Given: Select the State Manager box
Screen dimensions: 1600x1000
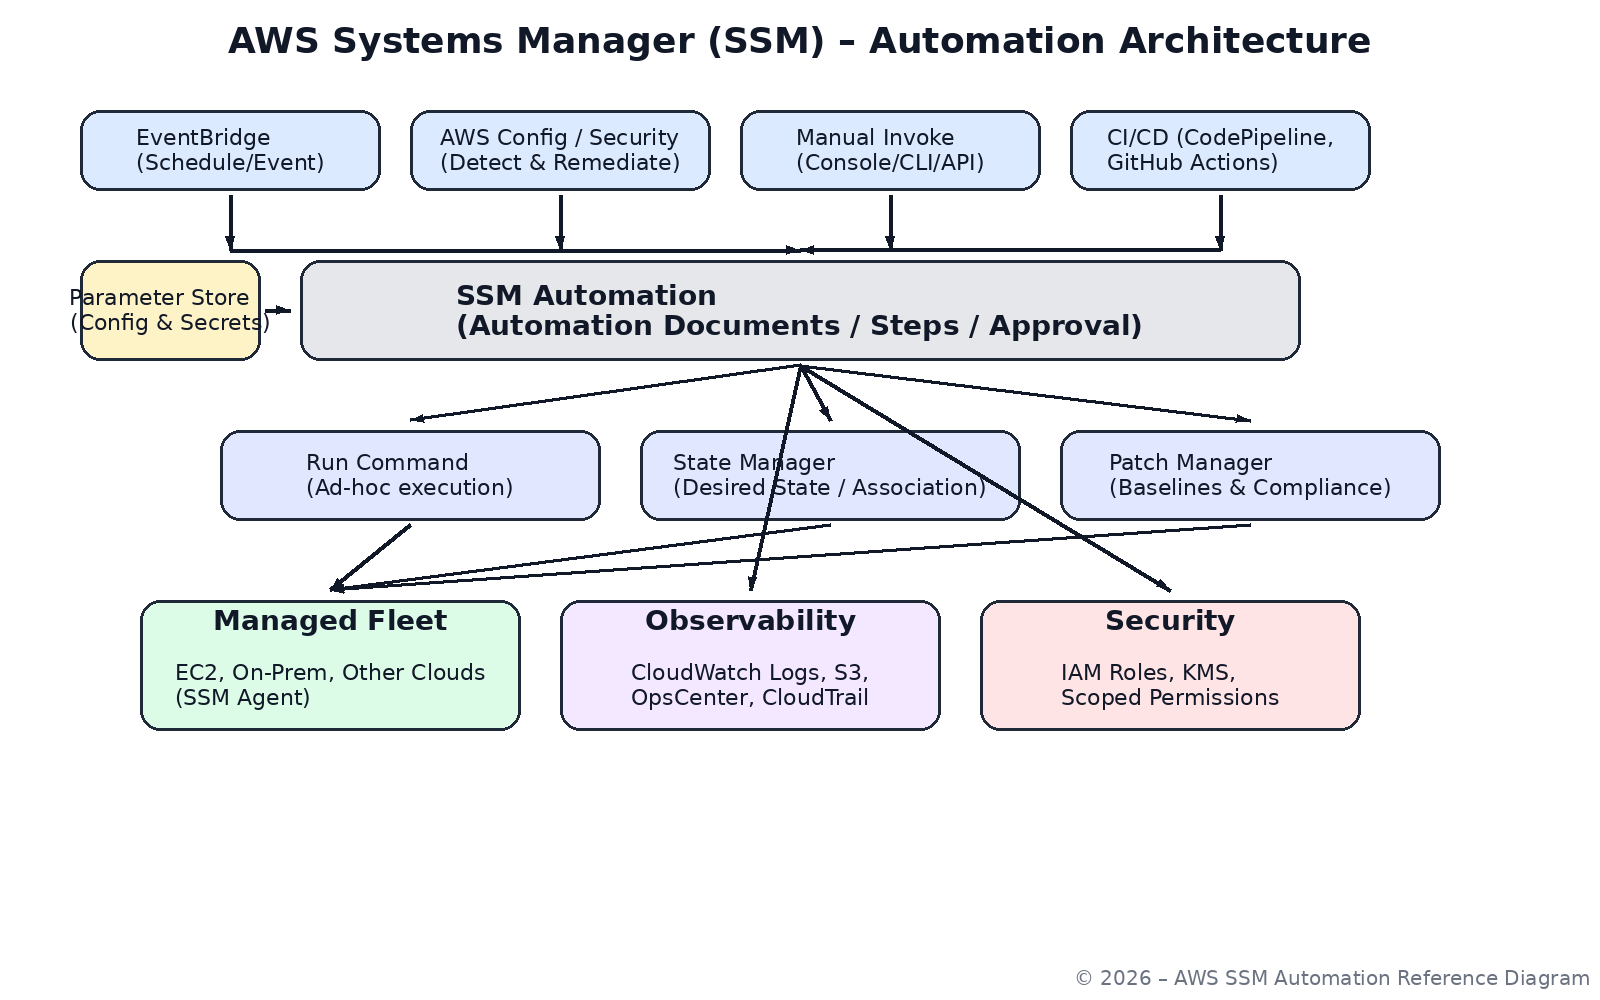Looking at the screenshot, I should click(830, 475).
